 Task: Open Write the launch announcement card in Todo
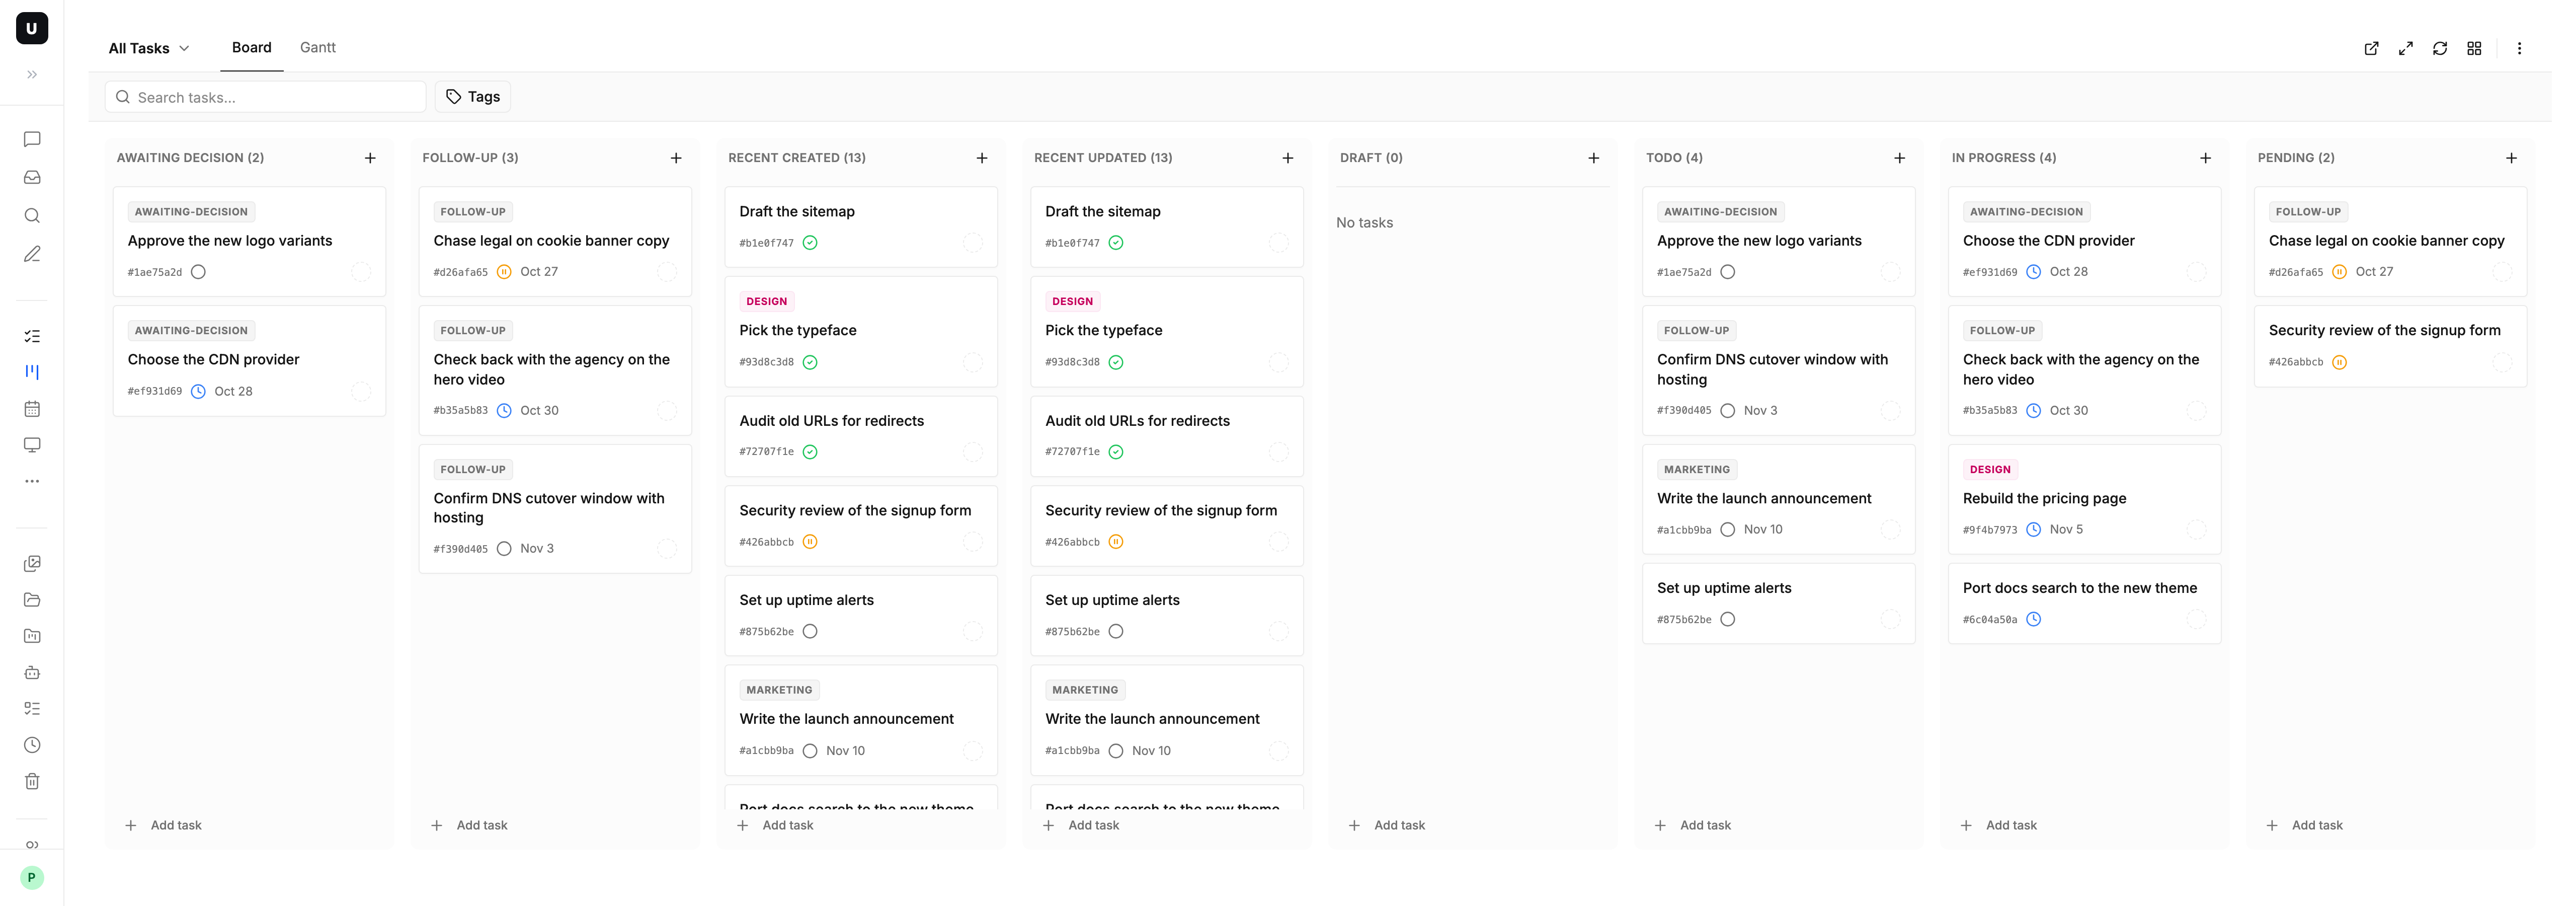1778,499
